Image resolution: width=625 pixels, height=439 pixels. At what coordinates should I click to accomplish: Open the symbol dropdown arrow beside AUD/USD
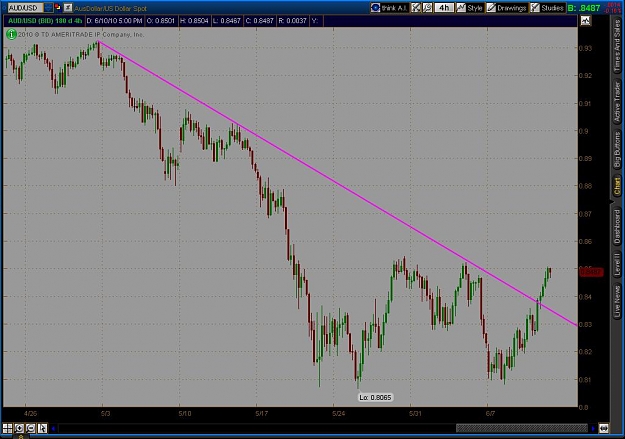pos(48,8)
